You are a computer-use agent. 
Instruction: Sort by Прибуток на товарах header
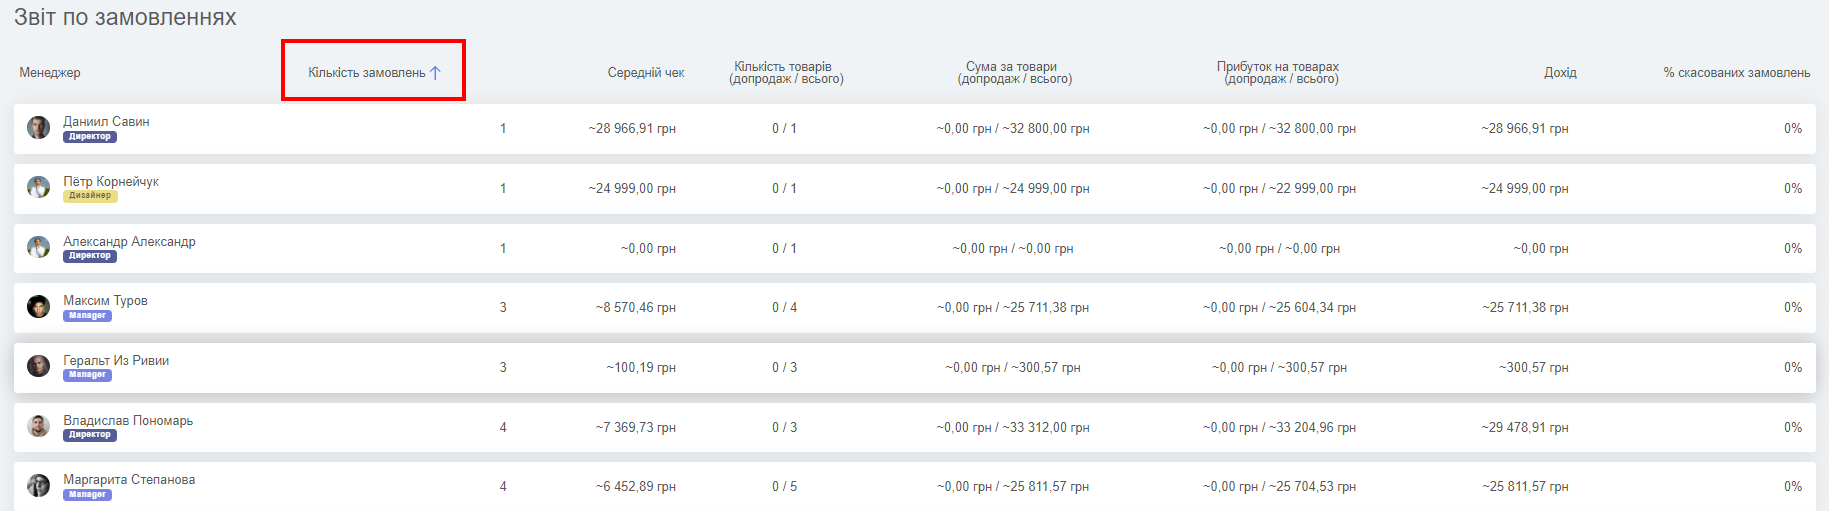[1278, 73]
